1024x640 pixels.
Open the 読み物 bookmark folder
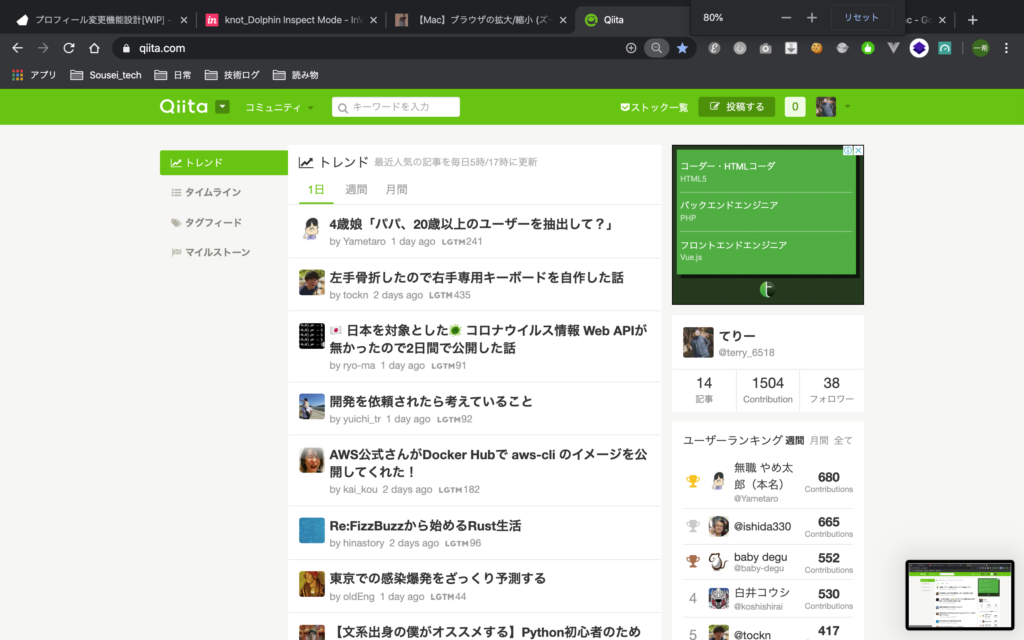[296, 75]
